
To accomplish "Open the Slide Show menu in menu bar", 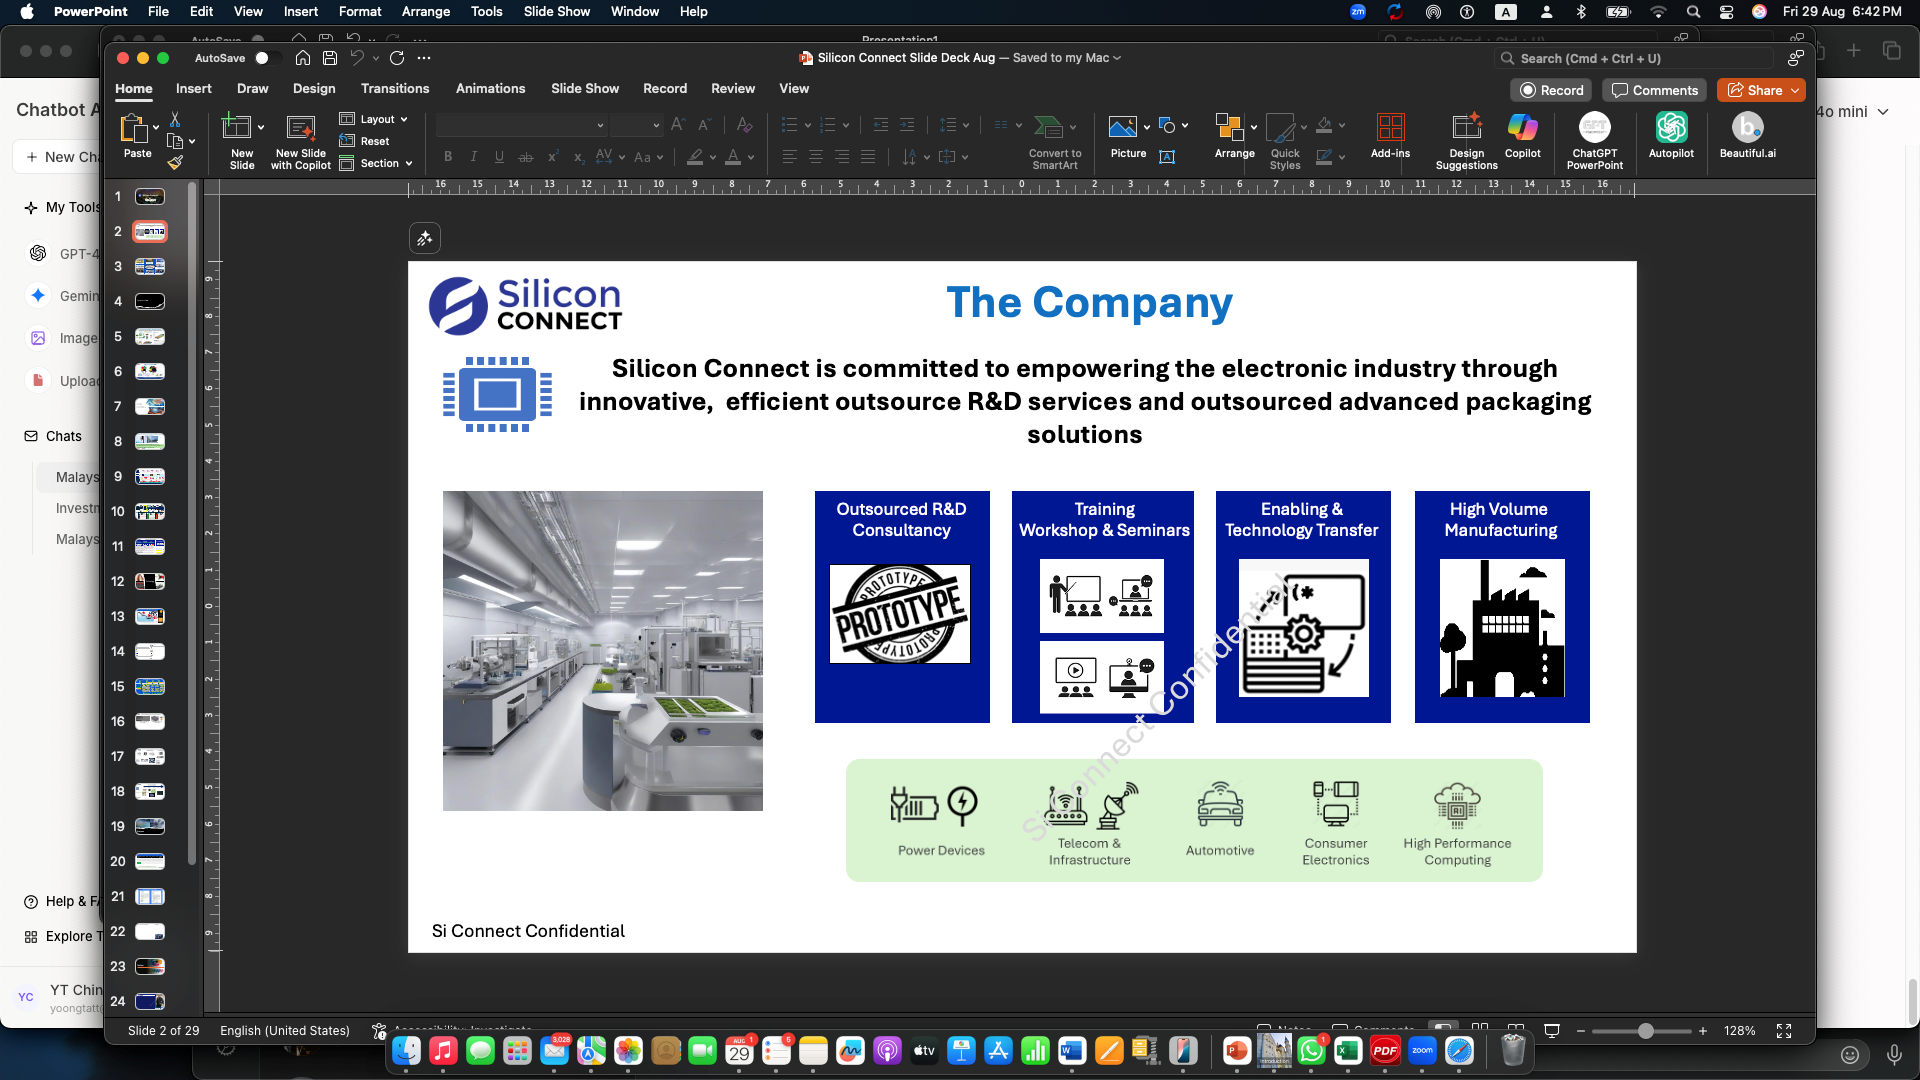I will (556, 11).
